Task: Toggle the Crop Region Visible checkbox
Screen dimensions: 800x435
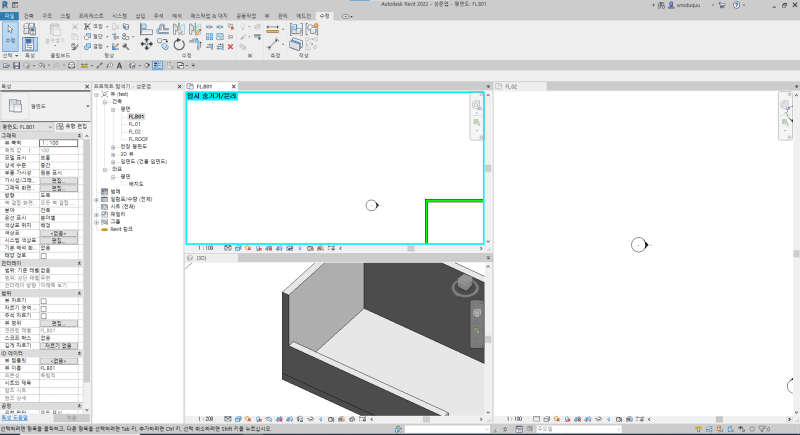Action: [x=43, y=309]
